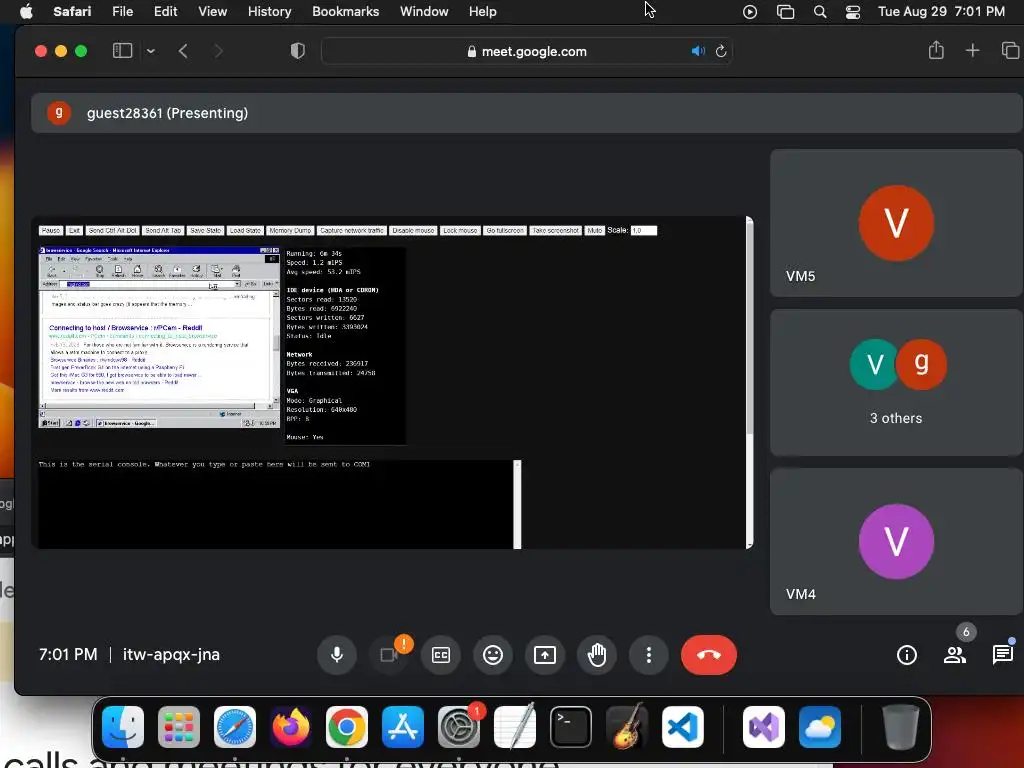Click the date and time in menu bar
The width and height of the screenshot is (1024, 768).
pyautogui.click(x=941, y=11)
